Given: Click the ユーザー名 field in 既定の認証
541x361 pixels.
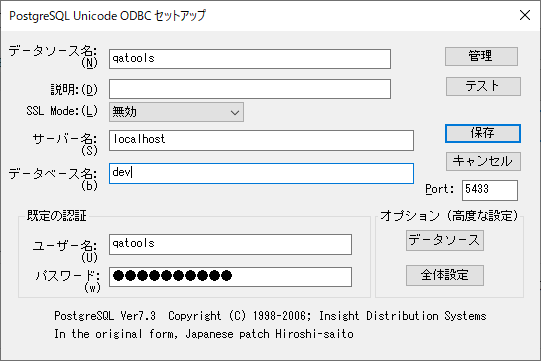Looking at the screenshot, I should (230, 244).
